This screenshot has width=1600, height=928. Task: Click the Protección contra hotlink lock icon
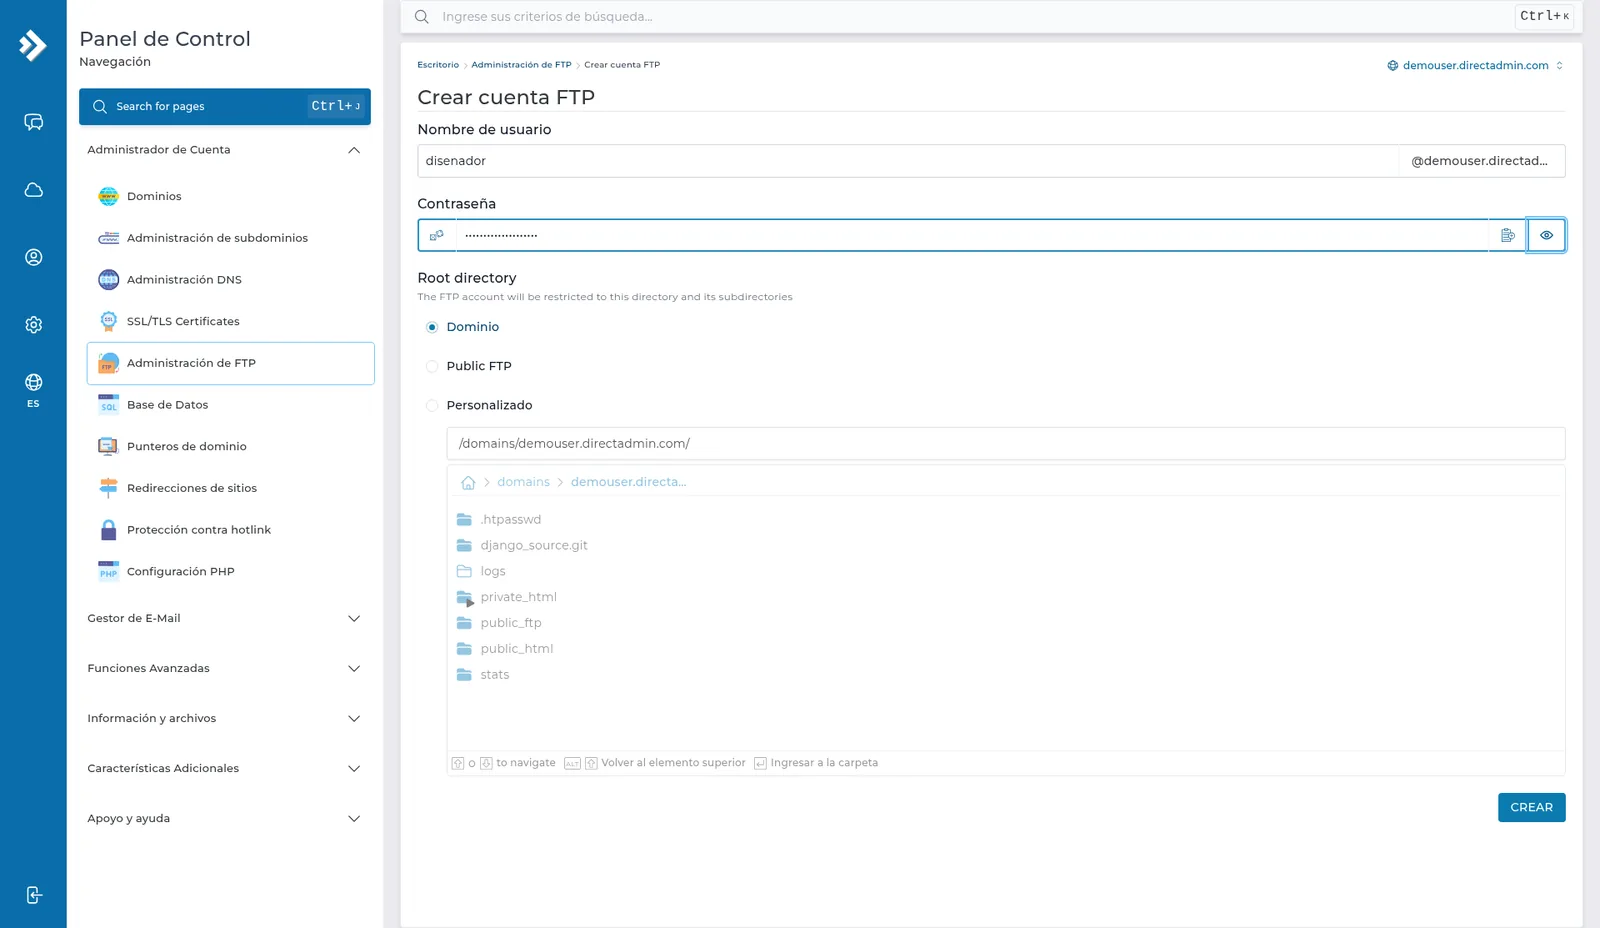(x=108, y=530)
